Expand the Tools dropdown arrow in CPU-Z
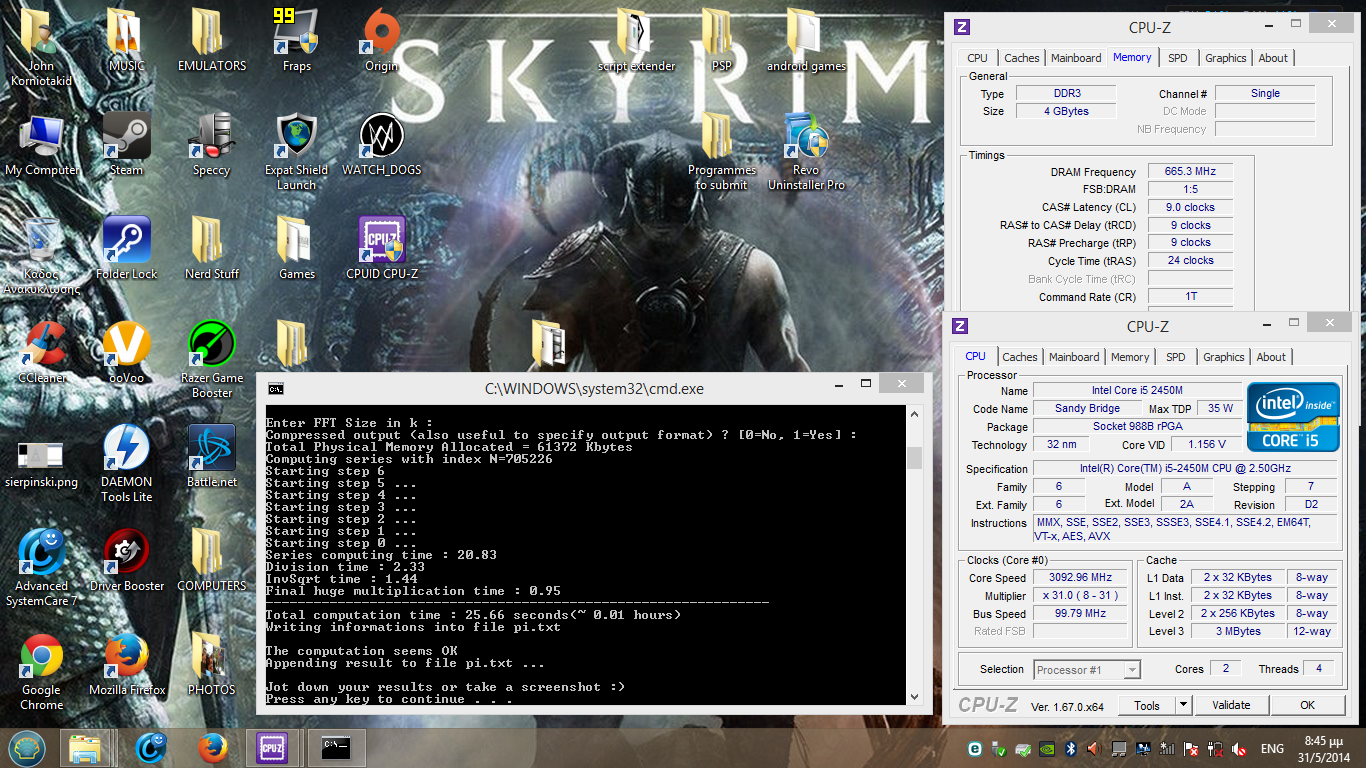Screen dimensions: 1366x768 coord(1183,705)
